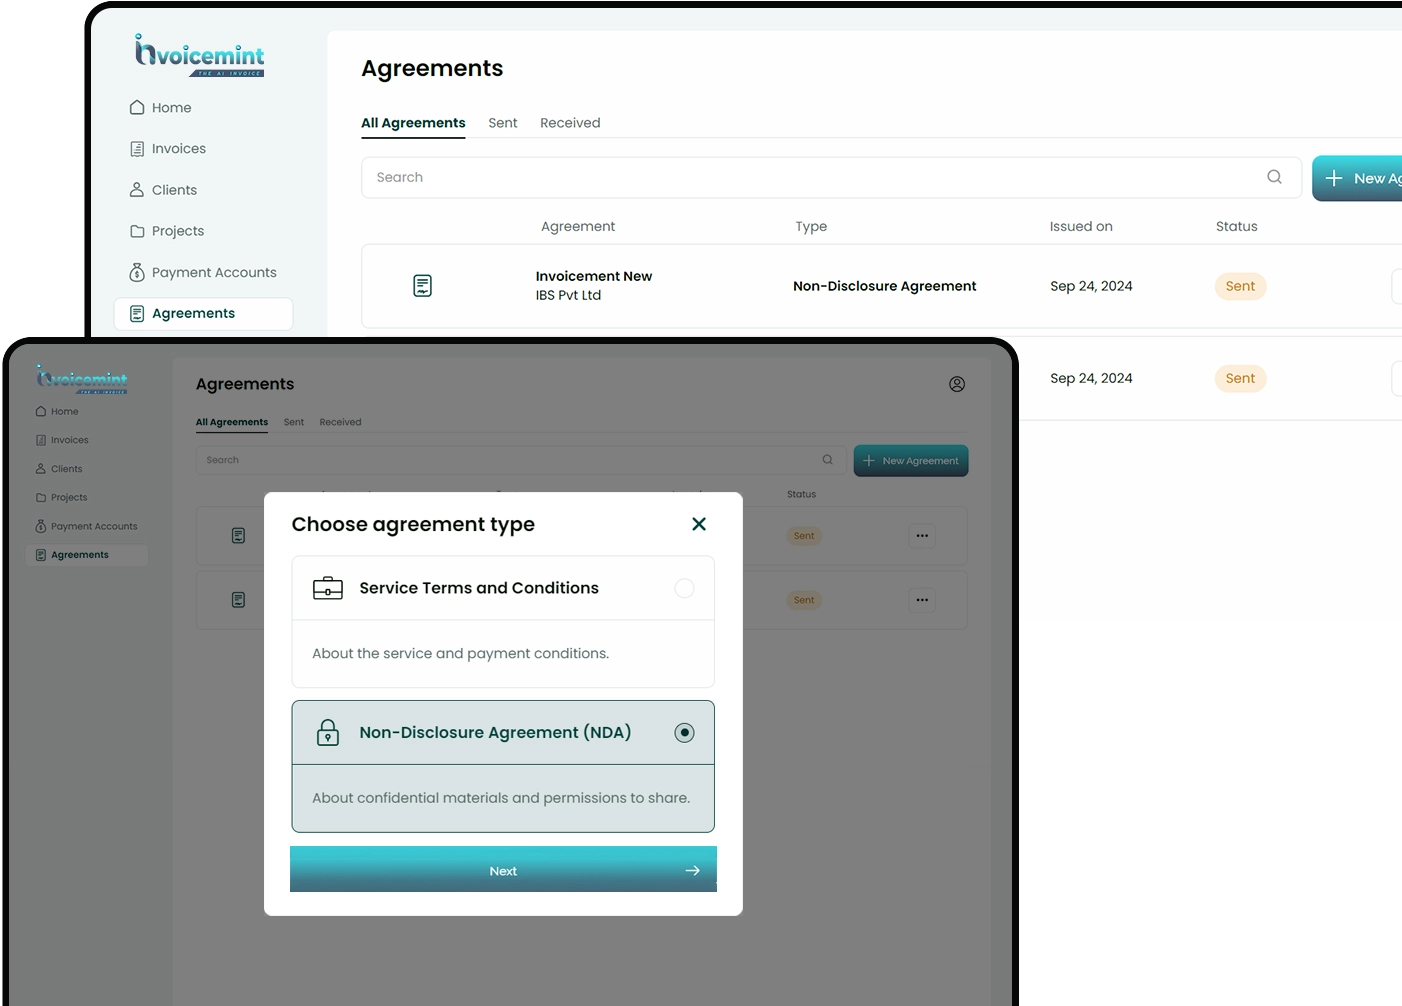Open Payment Accounts from the sidebar
Image resolution: width=1402 pixels, height=1006 pixels.
tap(213, 272)
